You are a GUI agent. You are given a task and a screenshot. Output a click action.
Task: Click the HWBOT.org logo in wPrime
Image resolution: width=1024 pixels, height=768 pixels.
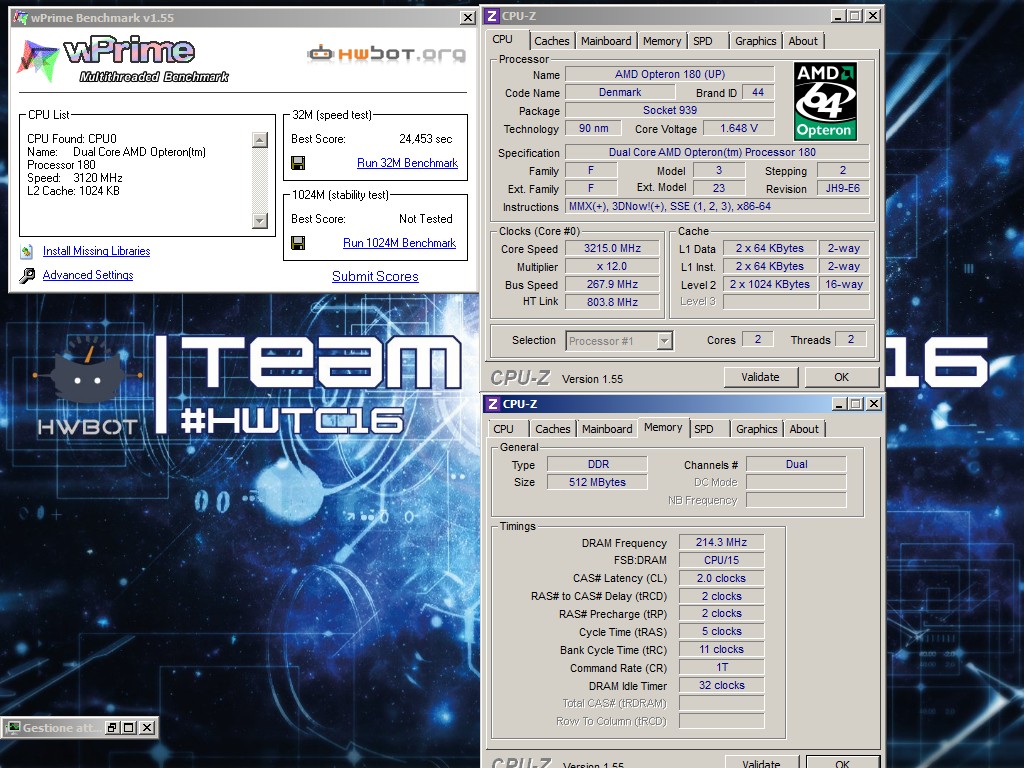[386, 54]
